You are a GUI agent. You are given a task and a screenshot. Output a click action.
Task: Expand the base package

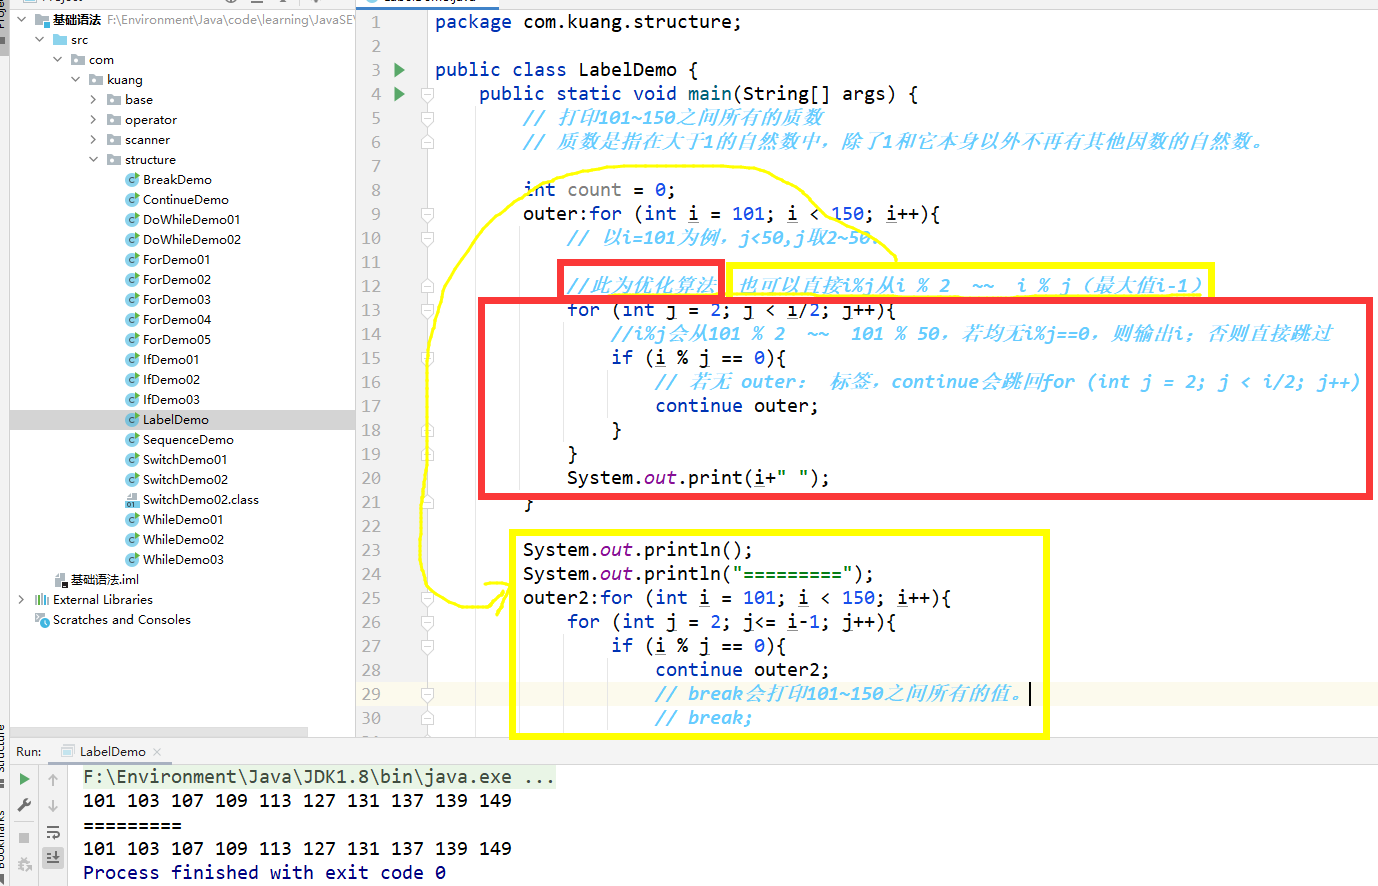click(93, 100)
